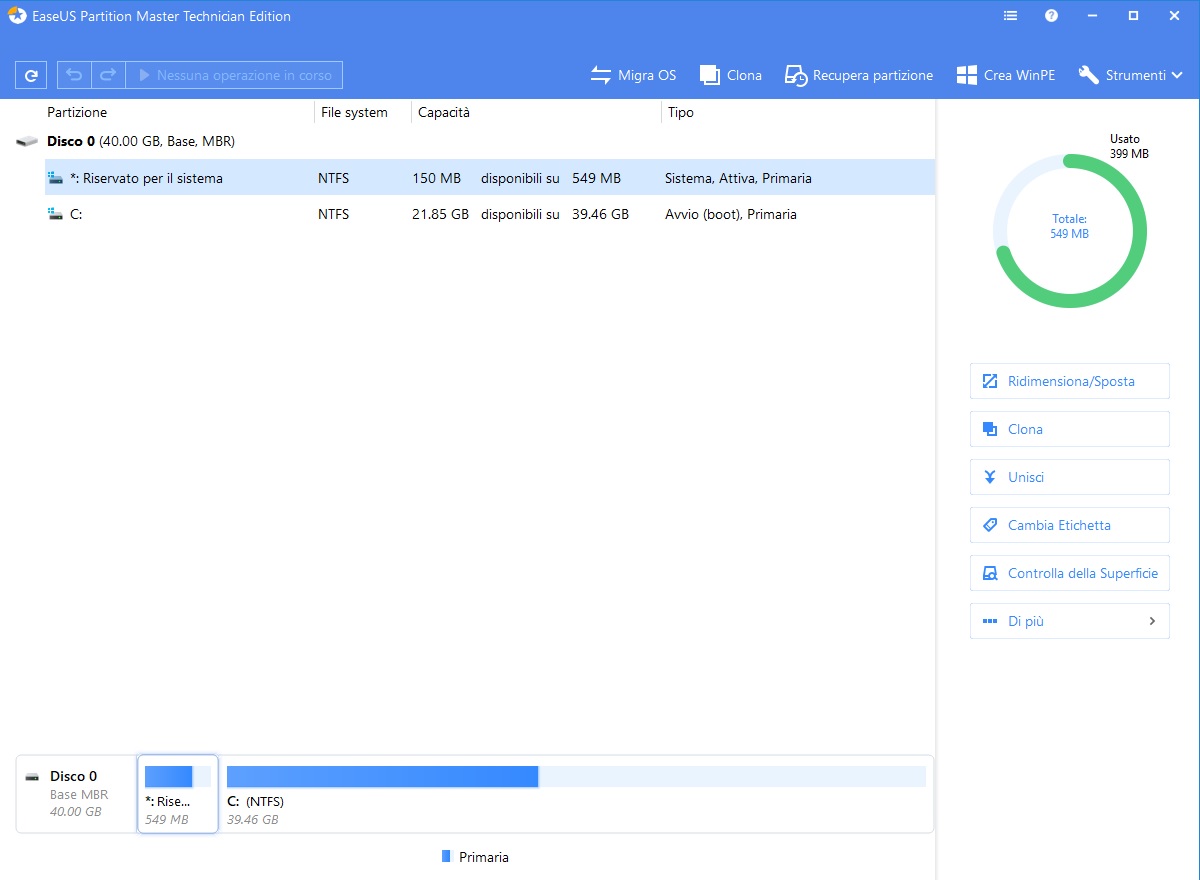This screenshot has width=1200, height=880.
Task: Open the title bar list menu icon
Action: tap(1010, 16)
